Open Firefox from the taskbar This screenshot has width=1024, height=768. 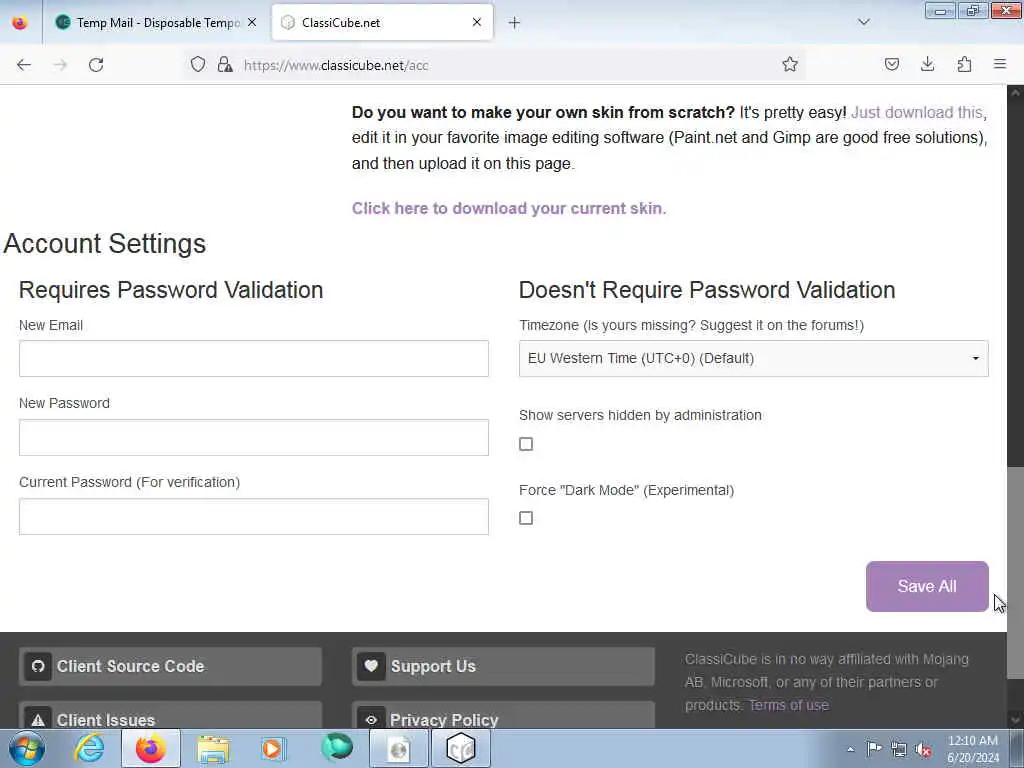(151, 748)
